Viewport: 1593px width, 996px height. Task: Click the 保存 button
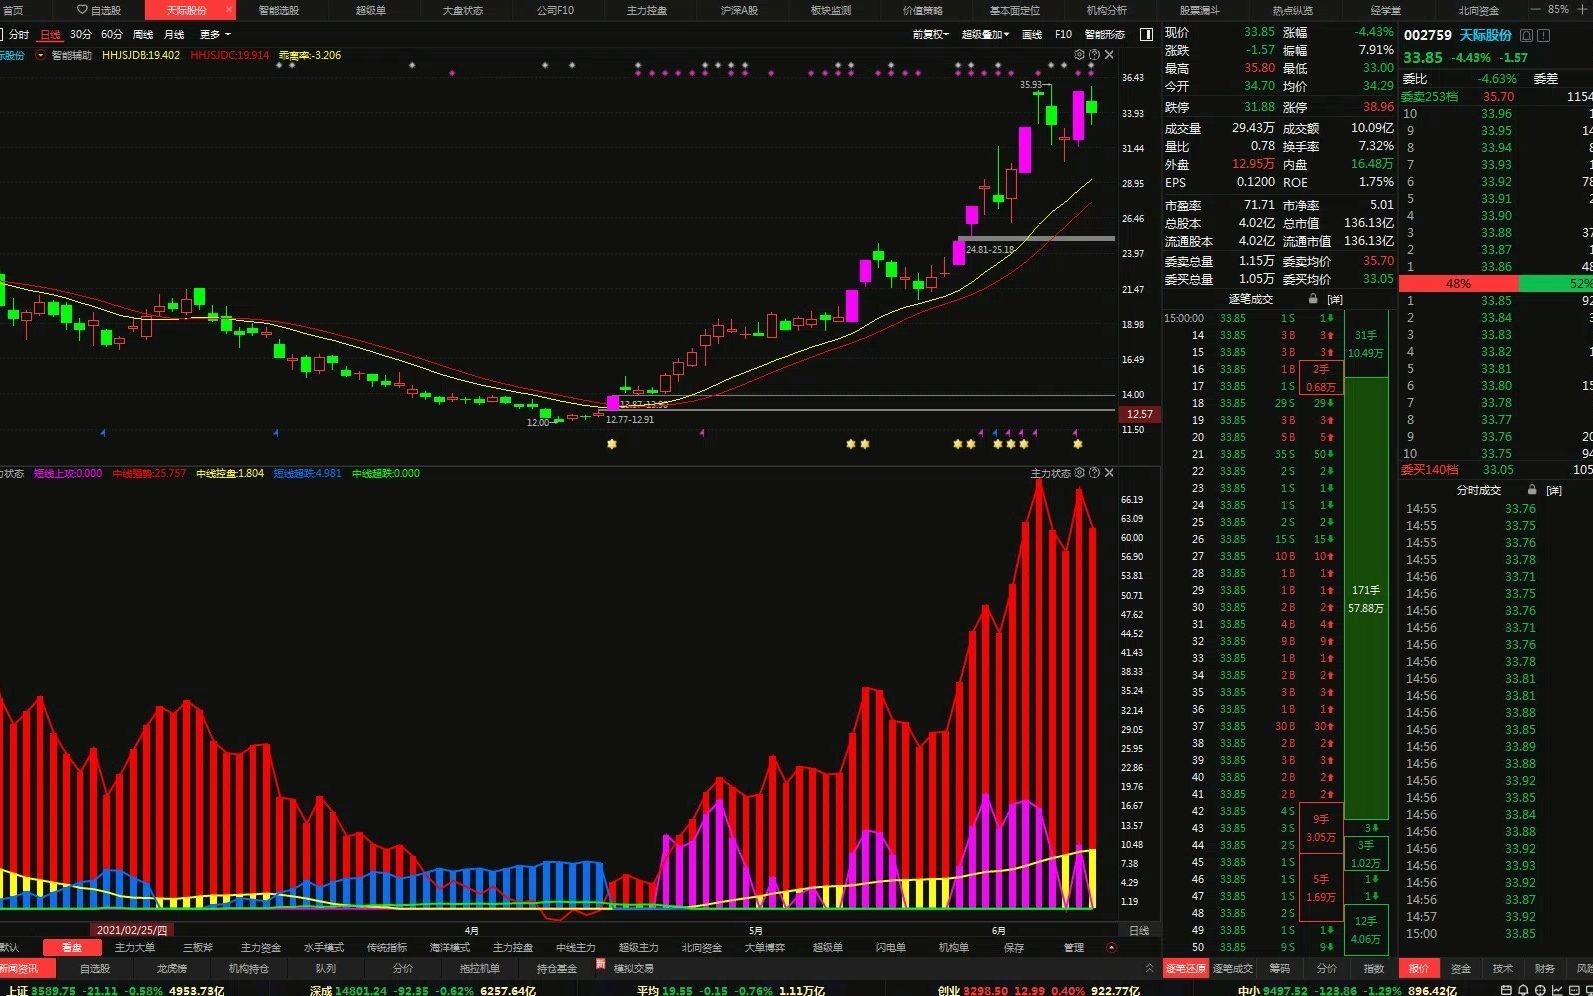click(1014, 947)
